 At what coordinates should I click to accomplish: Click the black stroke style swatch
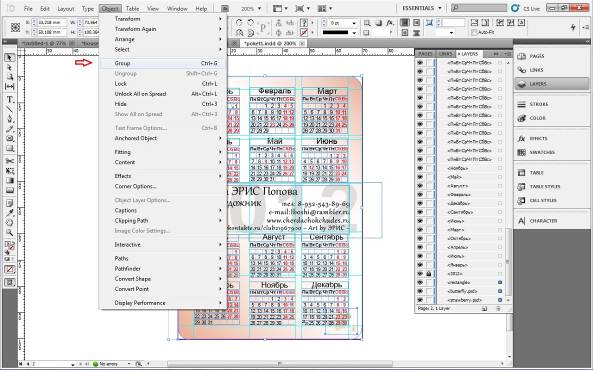point(335,33)
